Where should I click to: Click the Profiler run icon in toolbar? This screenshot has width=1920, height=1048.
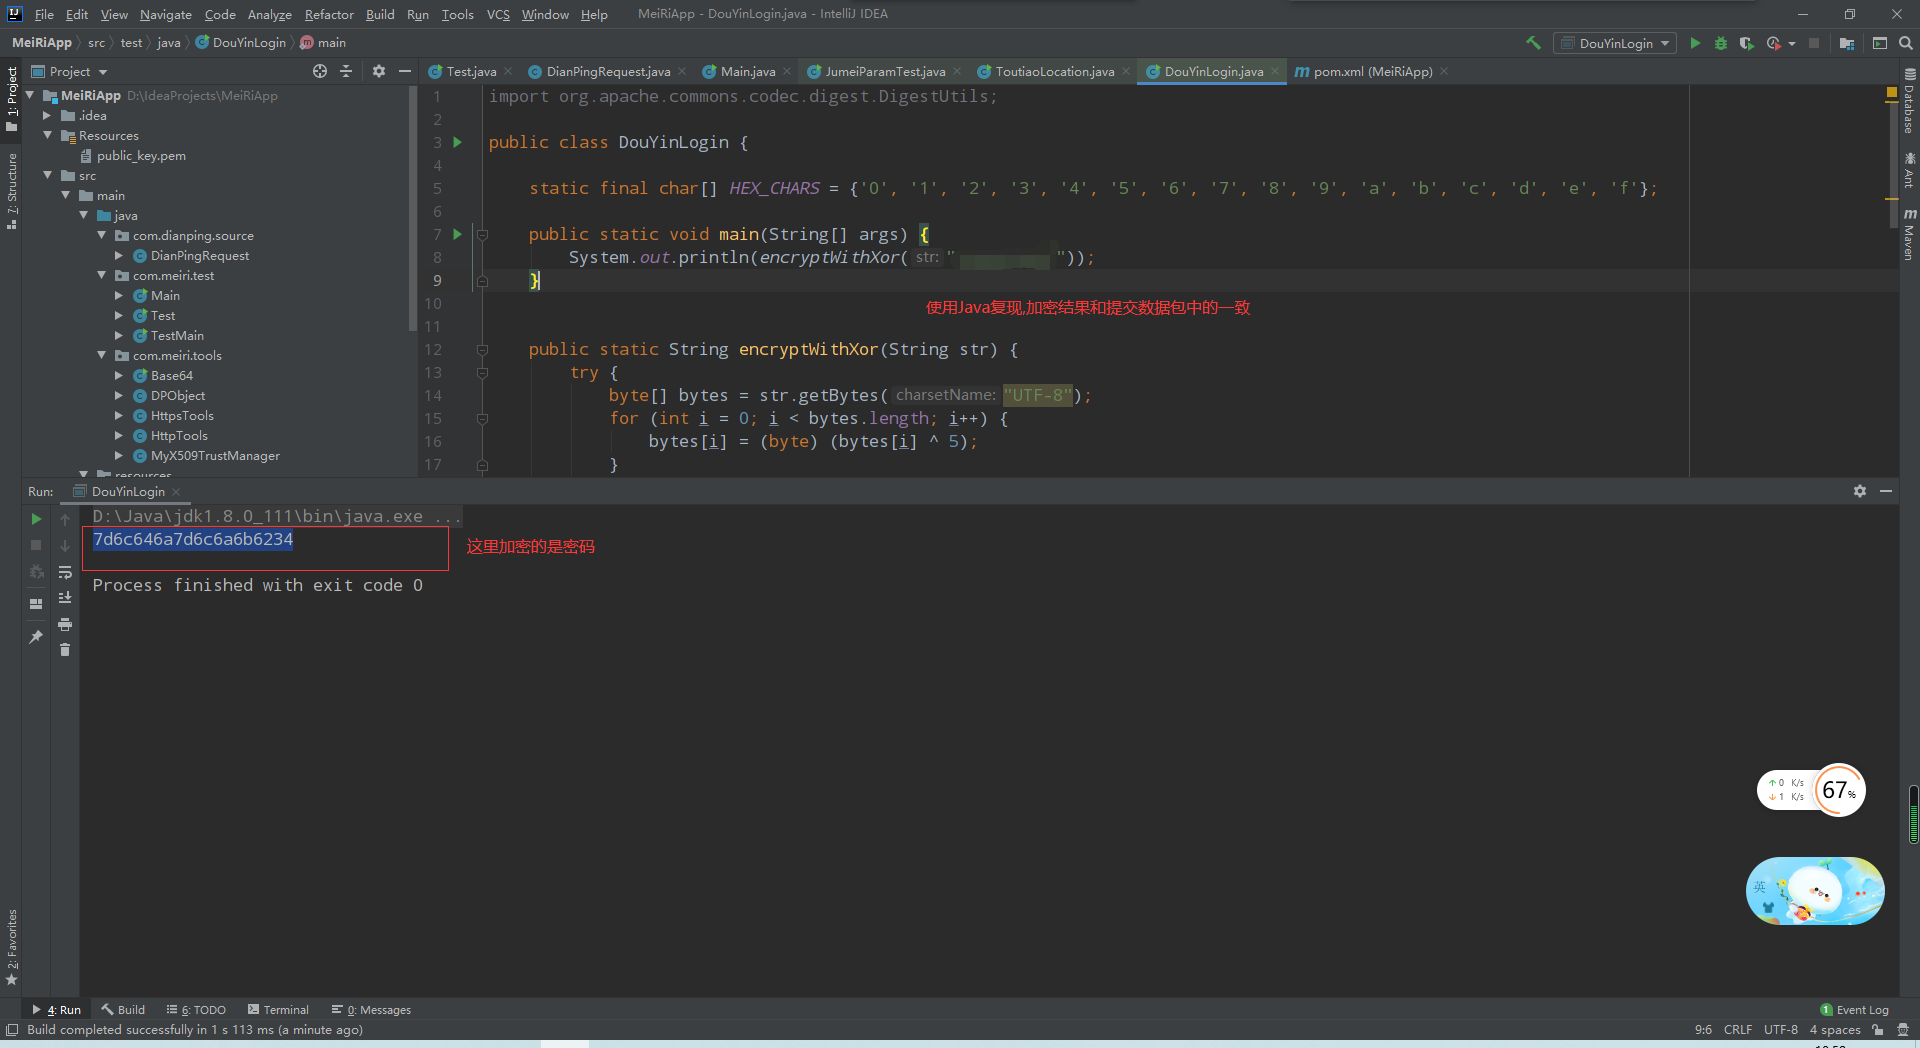click(1773, 43)
